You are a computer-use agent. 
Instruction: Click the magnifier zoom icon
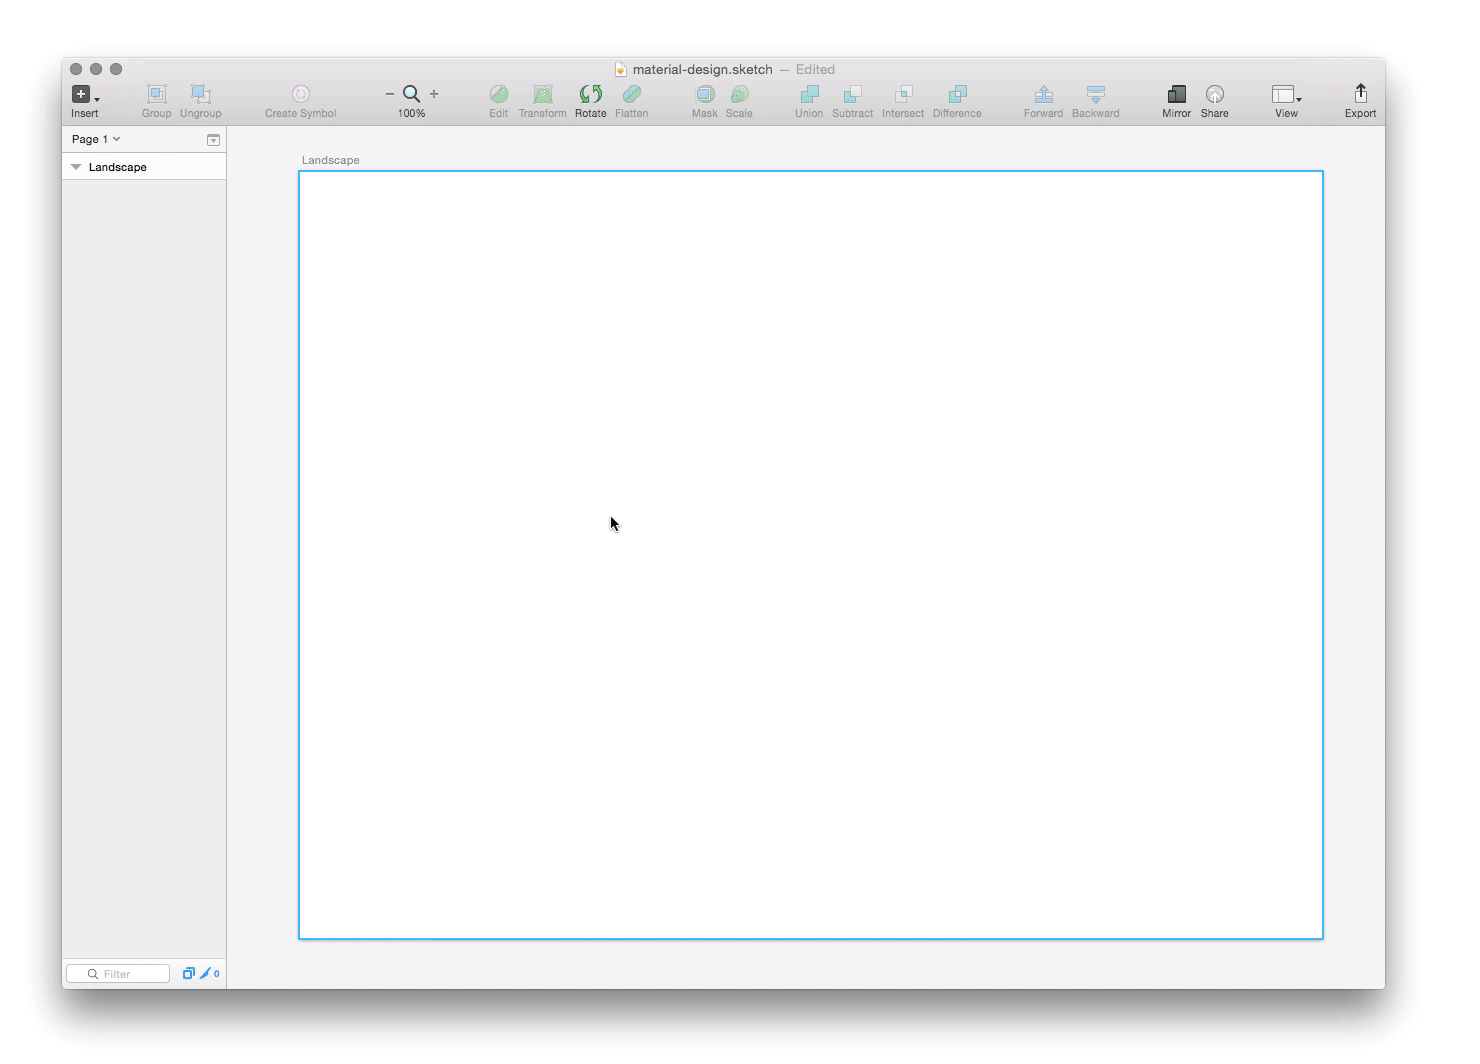point(411,94)
